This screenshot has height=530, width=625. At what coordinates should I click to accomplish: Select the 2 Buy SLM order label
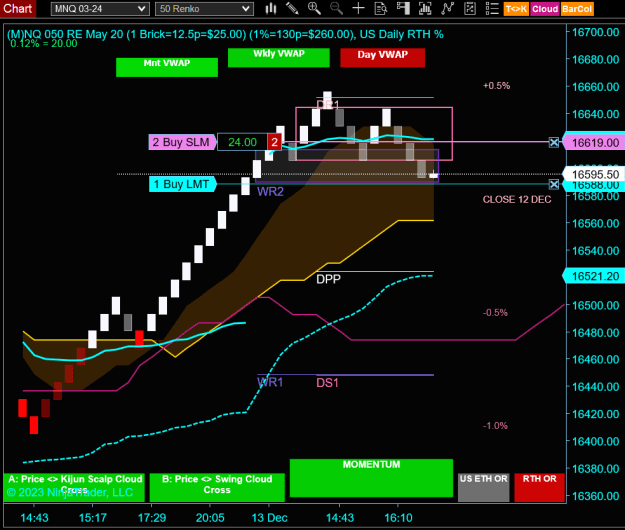click(x=182, y=142)
